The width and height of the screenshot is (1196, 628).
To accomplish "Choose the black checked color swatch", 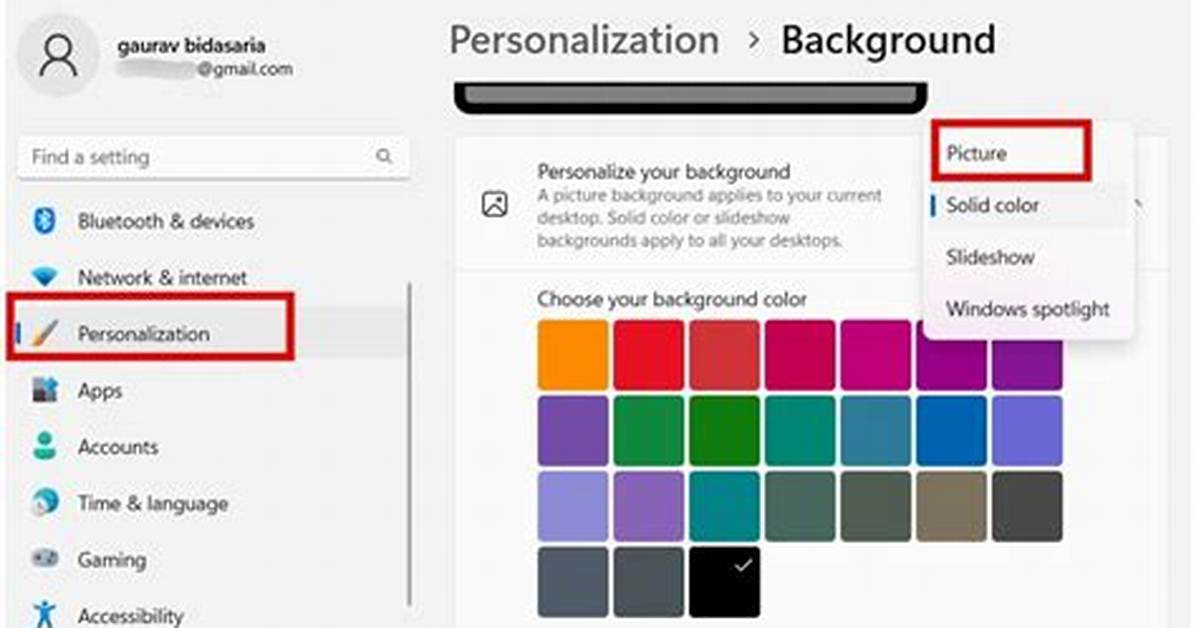I will [725, 581].
